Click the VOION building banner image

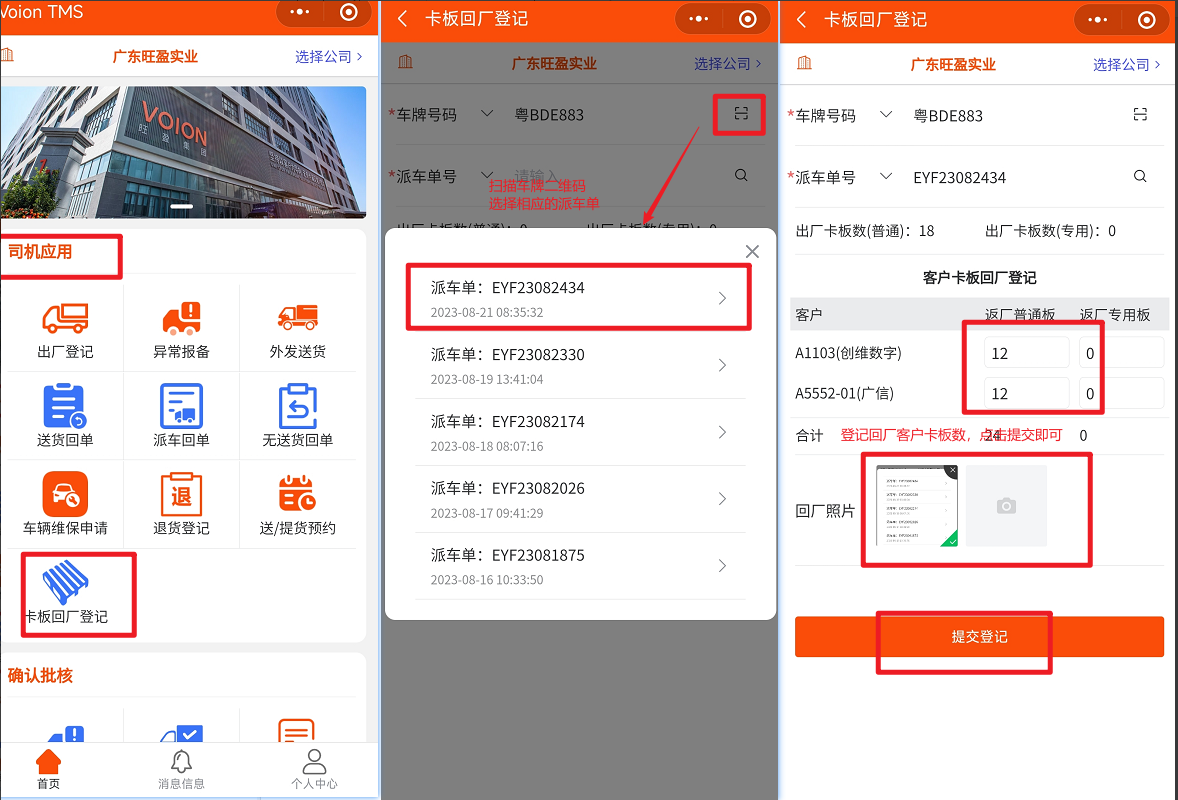coord(183,152)
